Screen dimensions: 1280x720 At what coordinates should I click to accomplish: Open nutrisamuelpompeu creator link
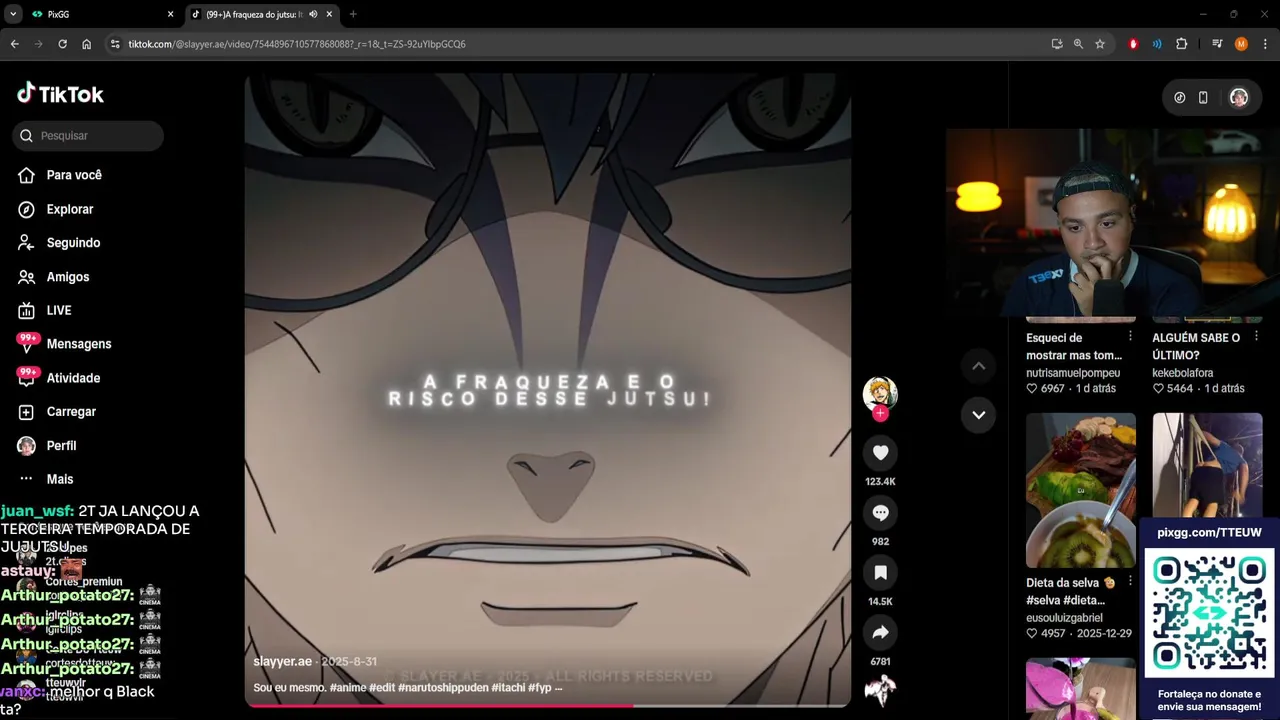click(x=1073, y=373)
